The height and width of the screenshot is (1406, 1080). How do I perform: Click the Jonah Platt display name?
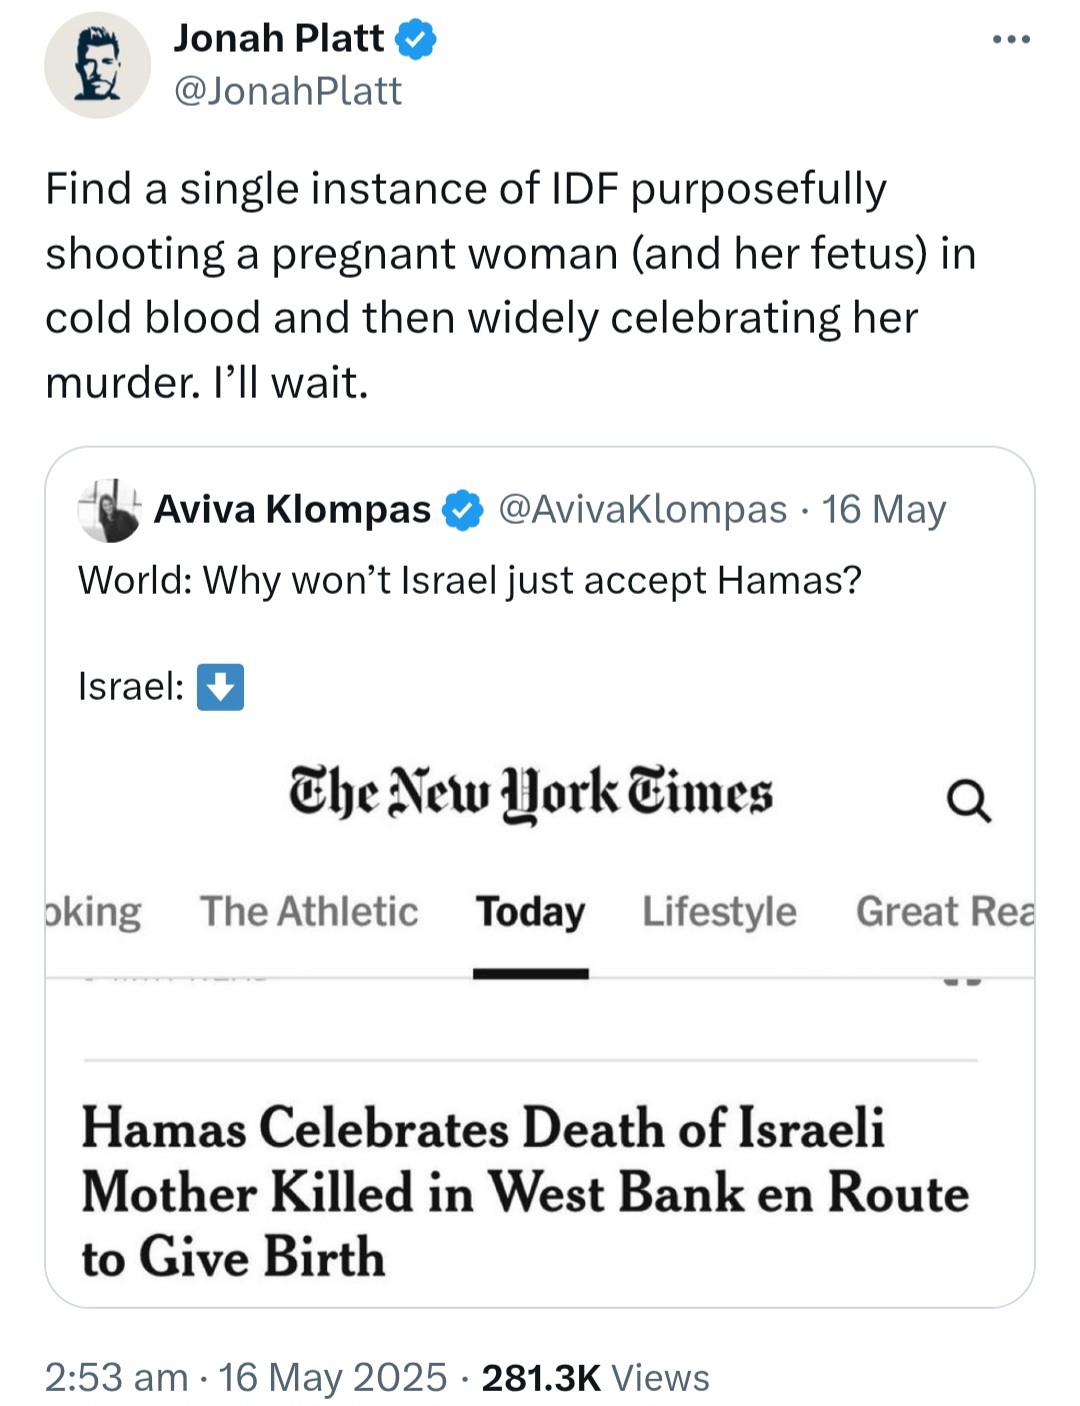pyautogui.click(x=278, y=39)
